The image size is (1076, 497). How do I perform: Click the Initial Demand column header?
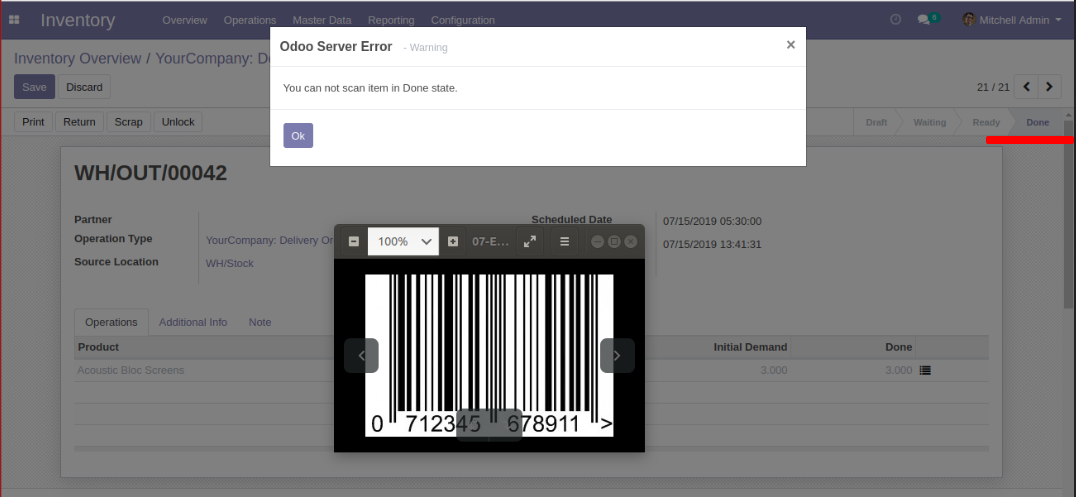(x=750, y=347)
